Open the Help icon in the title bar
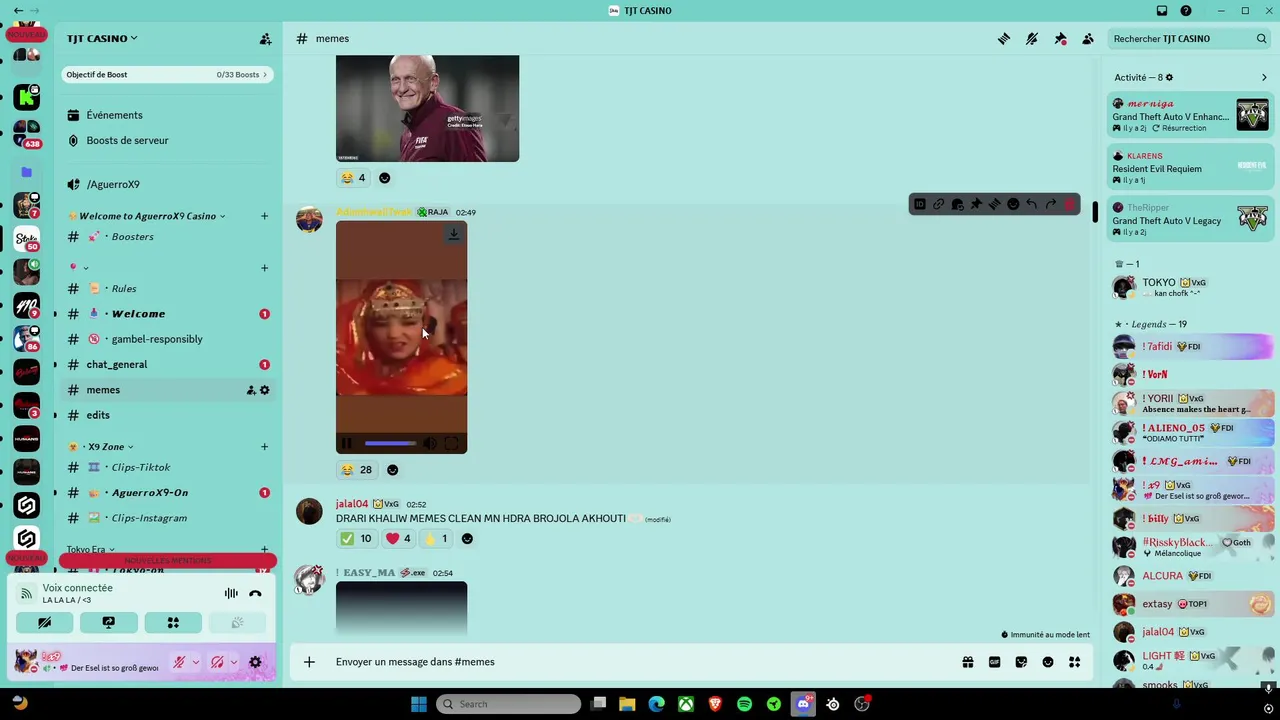Viewport: 1280px width, 720px height. click(x=1186, y=11)
